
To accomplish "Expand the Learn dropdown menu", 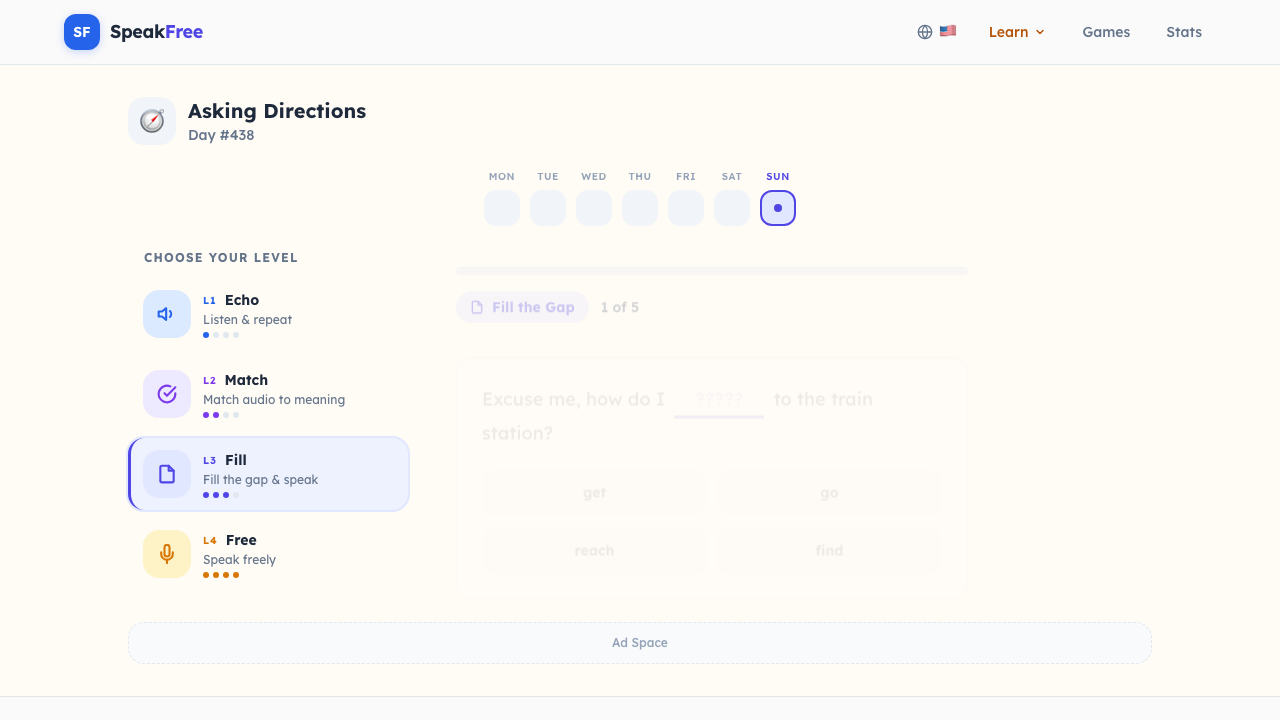I will (x=1016, y=32).
